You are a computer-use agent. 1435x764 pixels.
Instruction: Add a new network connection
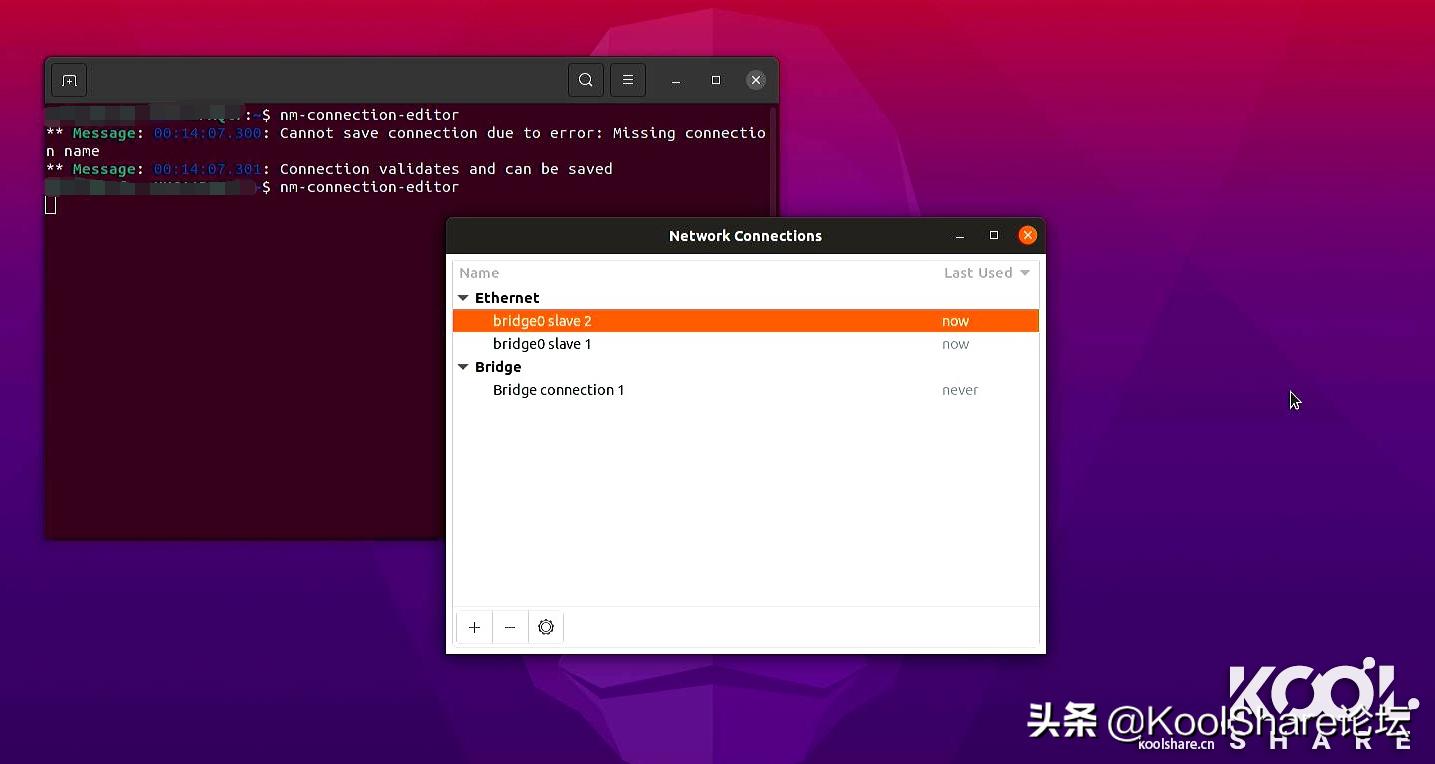pos(474,627)
